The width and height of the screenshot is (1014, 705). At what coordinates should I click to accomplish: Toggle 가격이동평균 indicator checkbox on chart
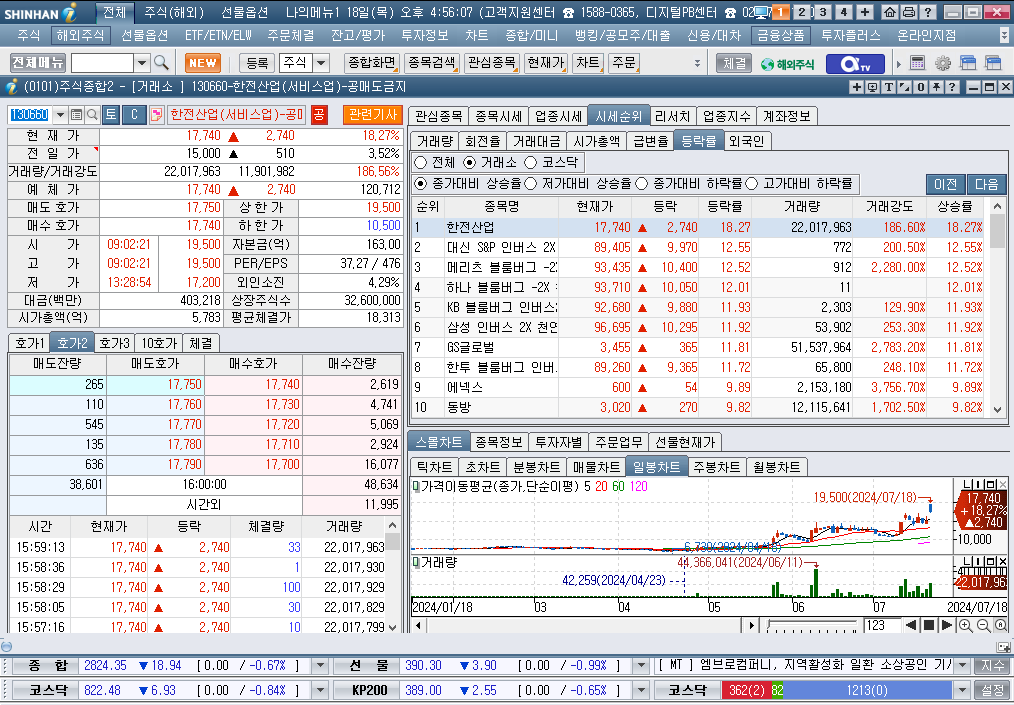[416, 486]
